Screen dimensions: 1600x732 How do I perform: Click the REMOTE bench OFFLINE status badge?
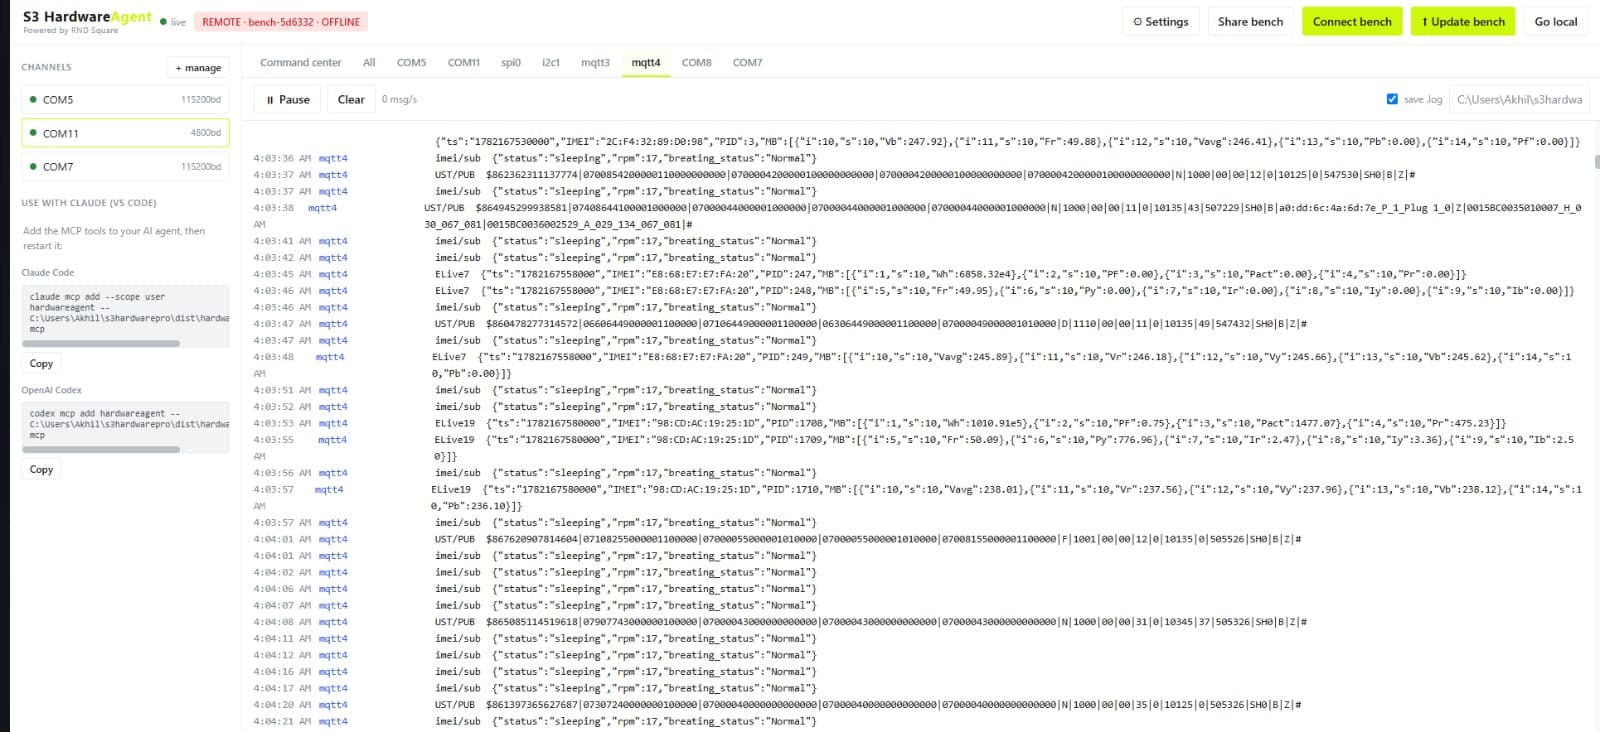(x=281, y=22)
